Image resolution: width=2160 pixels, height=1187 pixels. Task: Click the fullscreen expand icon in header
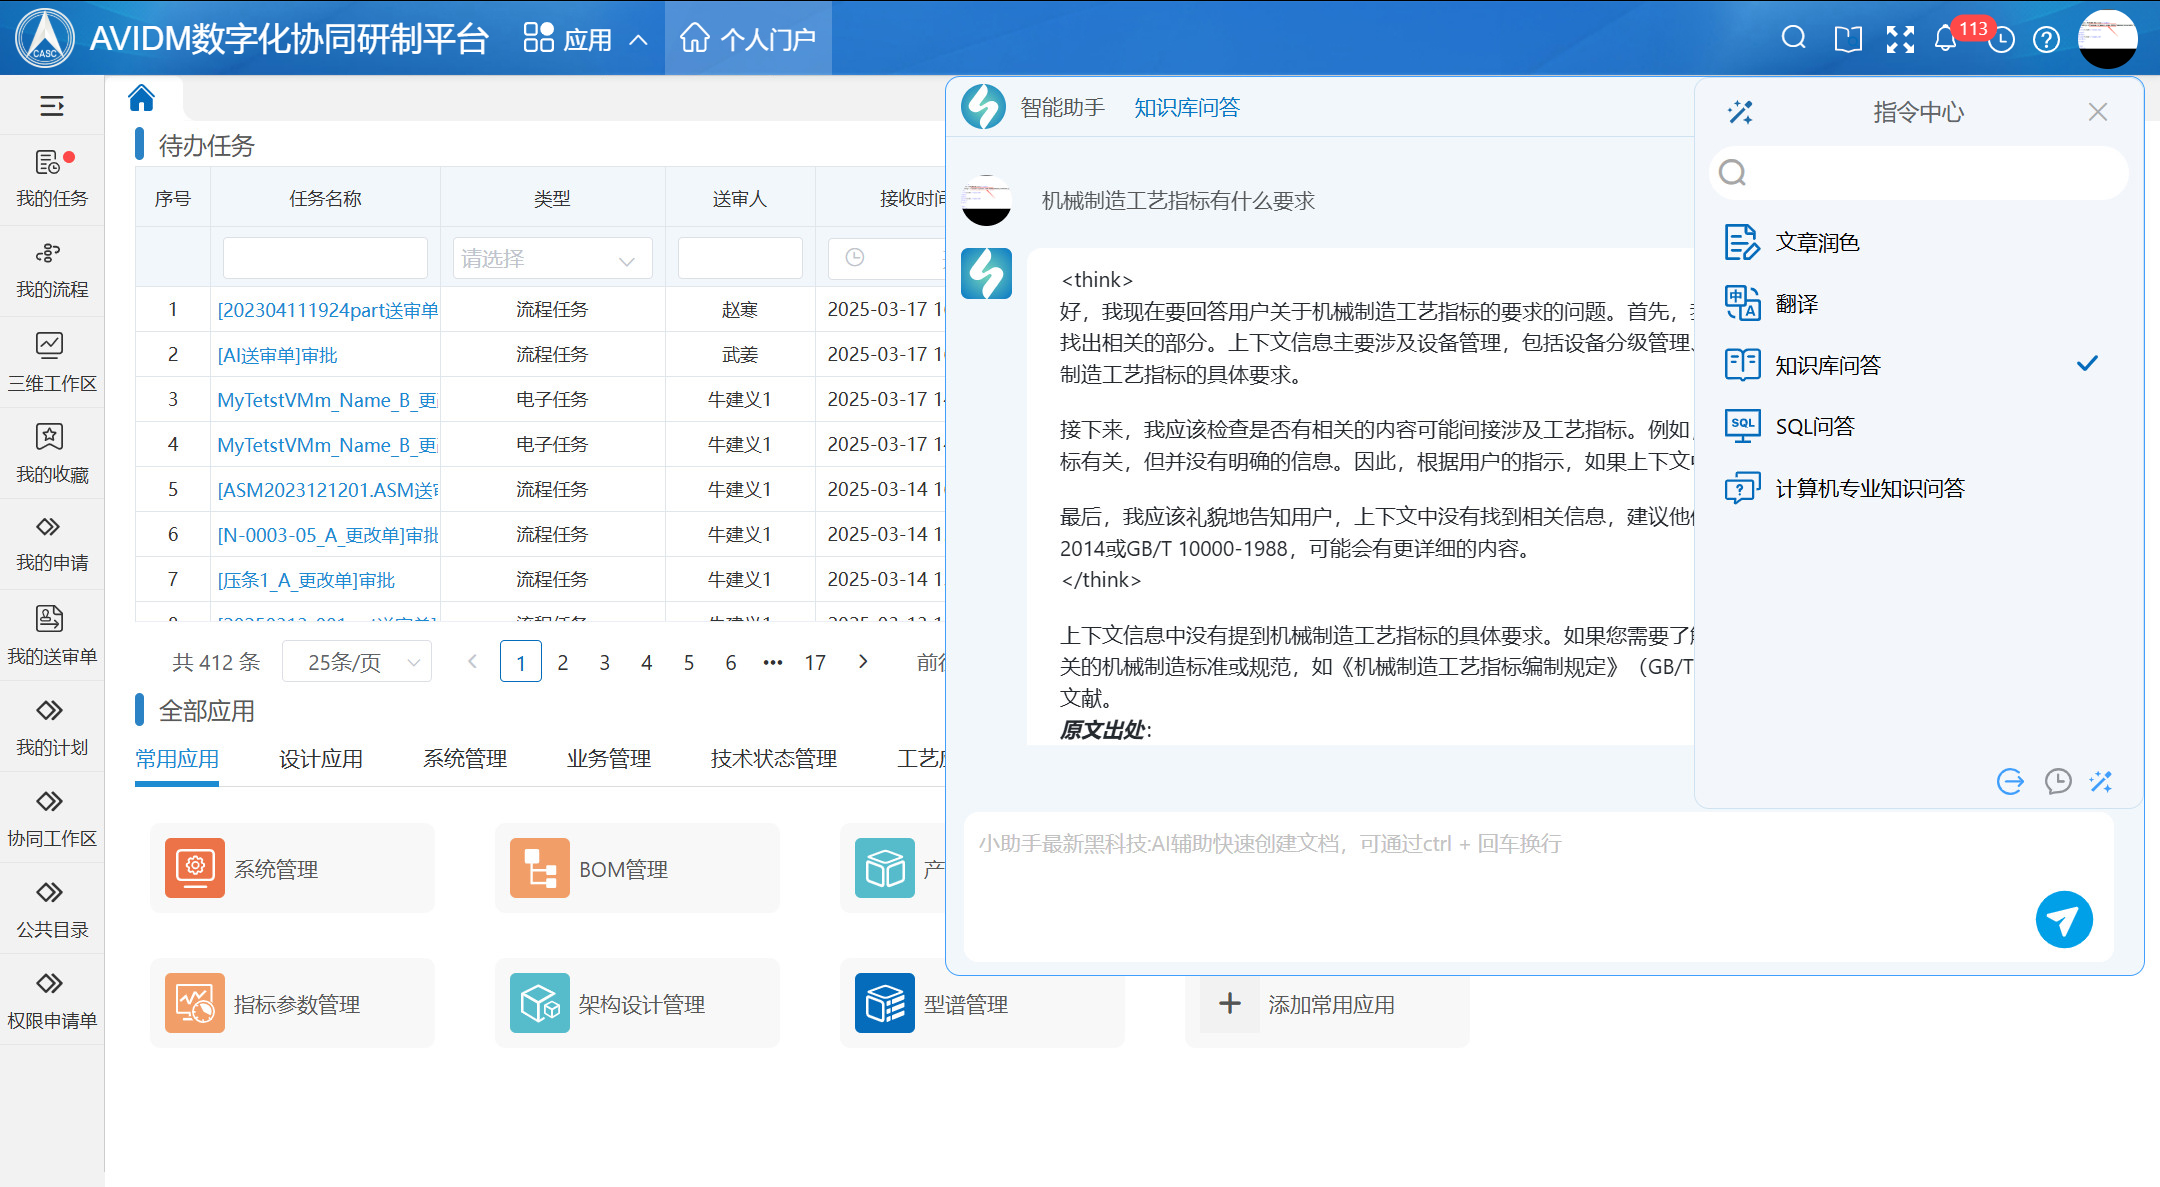tap(1899, 39)
